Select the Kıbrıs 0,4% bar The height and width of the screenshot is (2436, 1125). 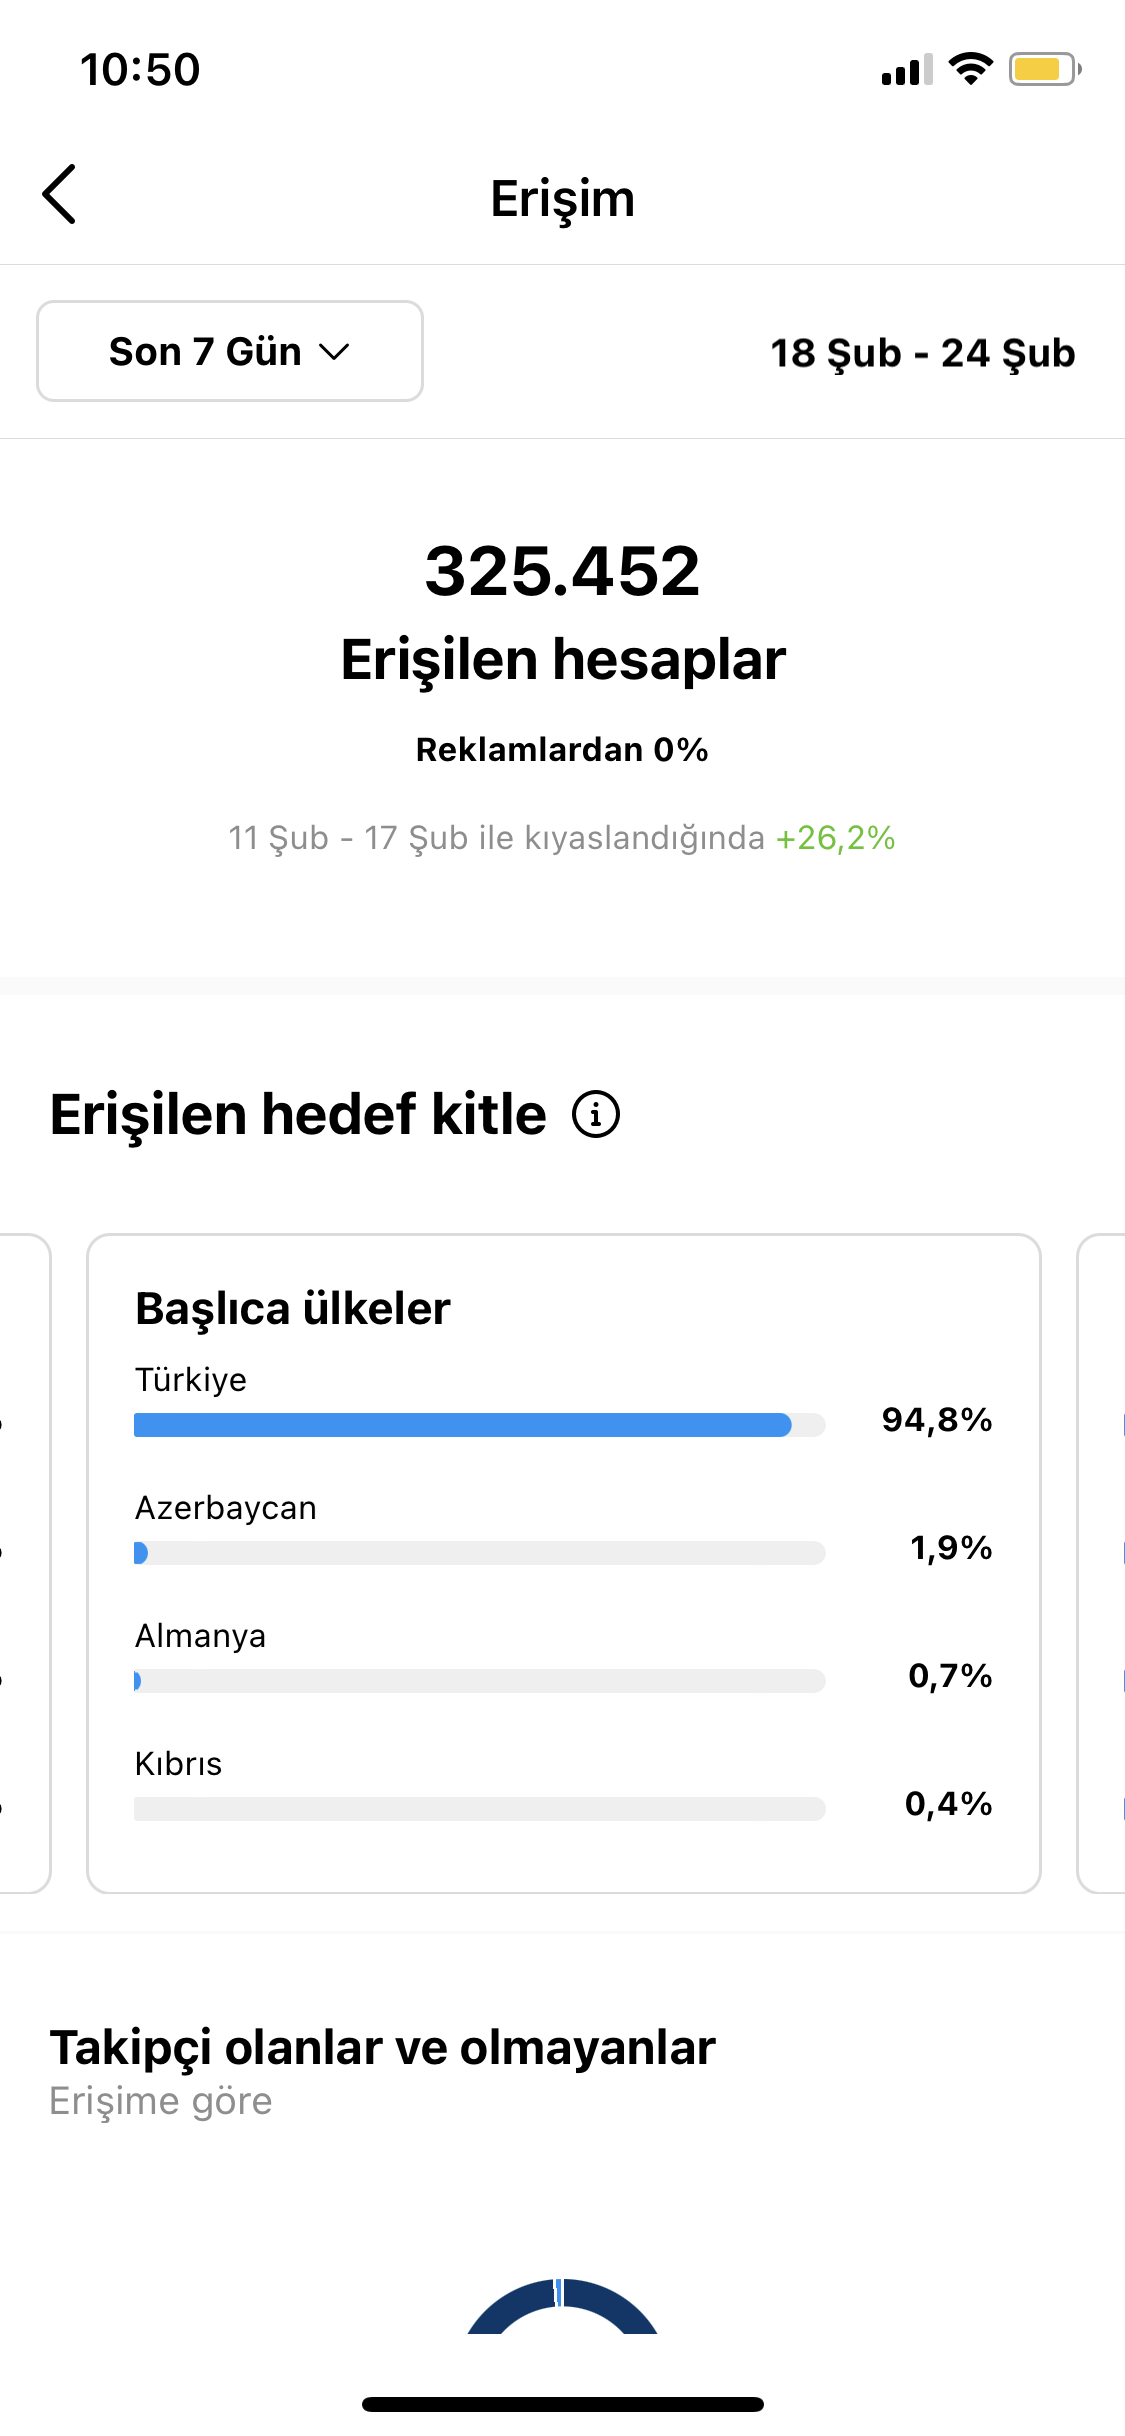coord(480,1809)
